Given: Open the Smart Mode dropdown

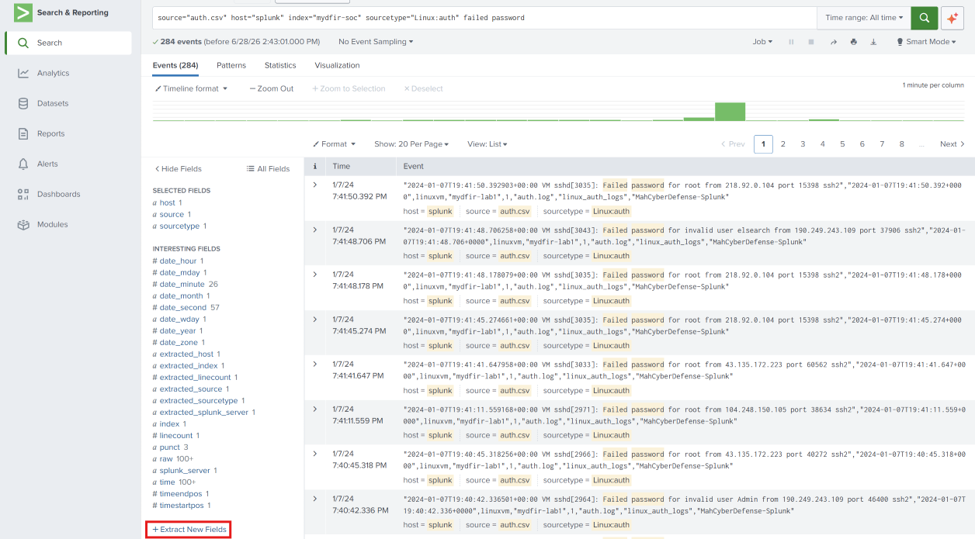Looking at the screenshot, I should (x=926, y=42).
